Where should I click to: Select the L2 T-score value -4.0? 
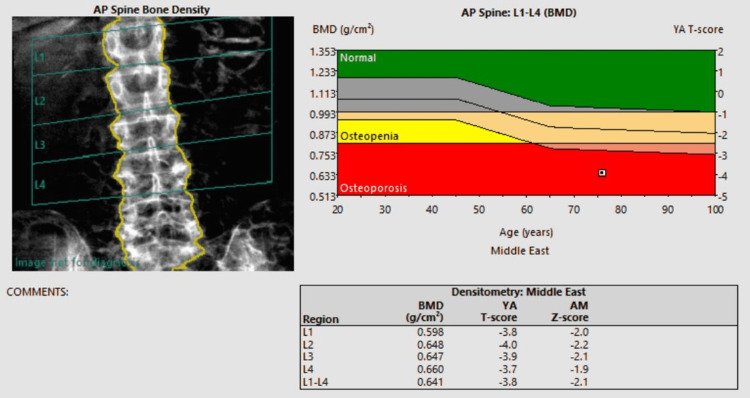point(507,344)
